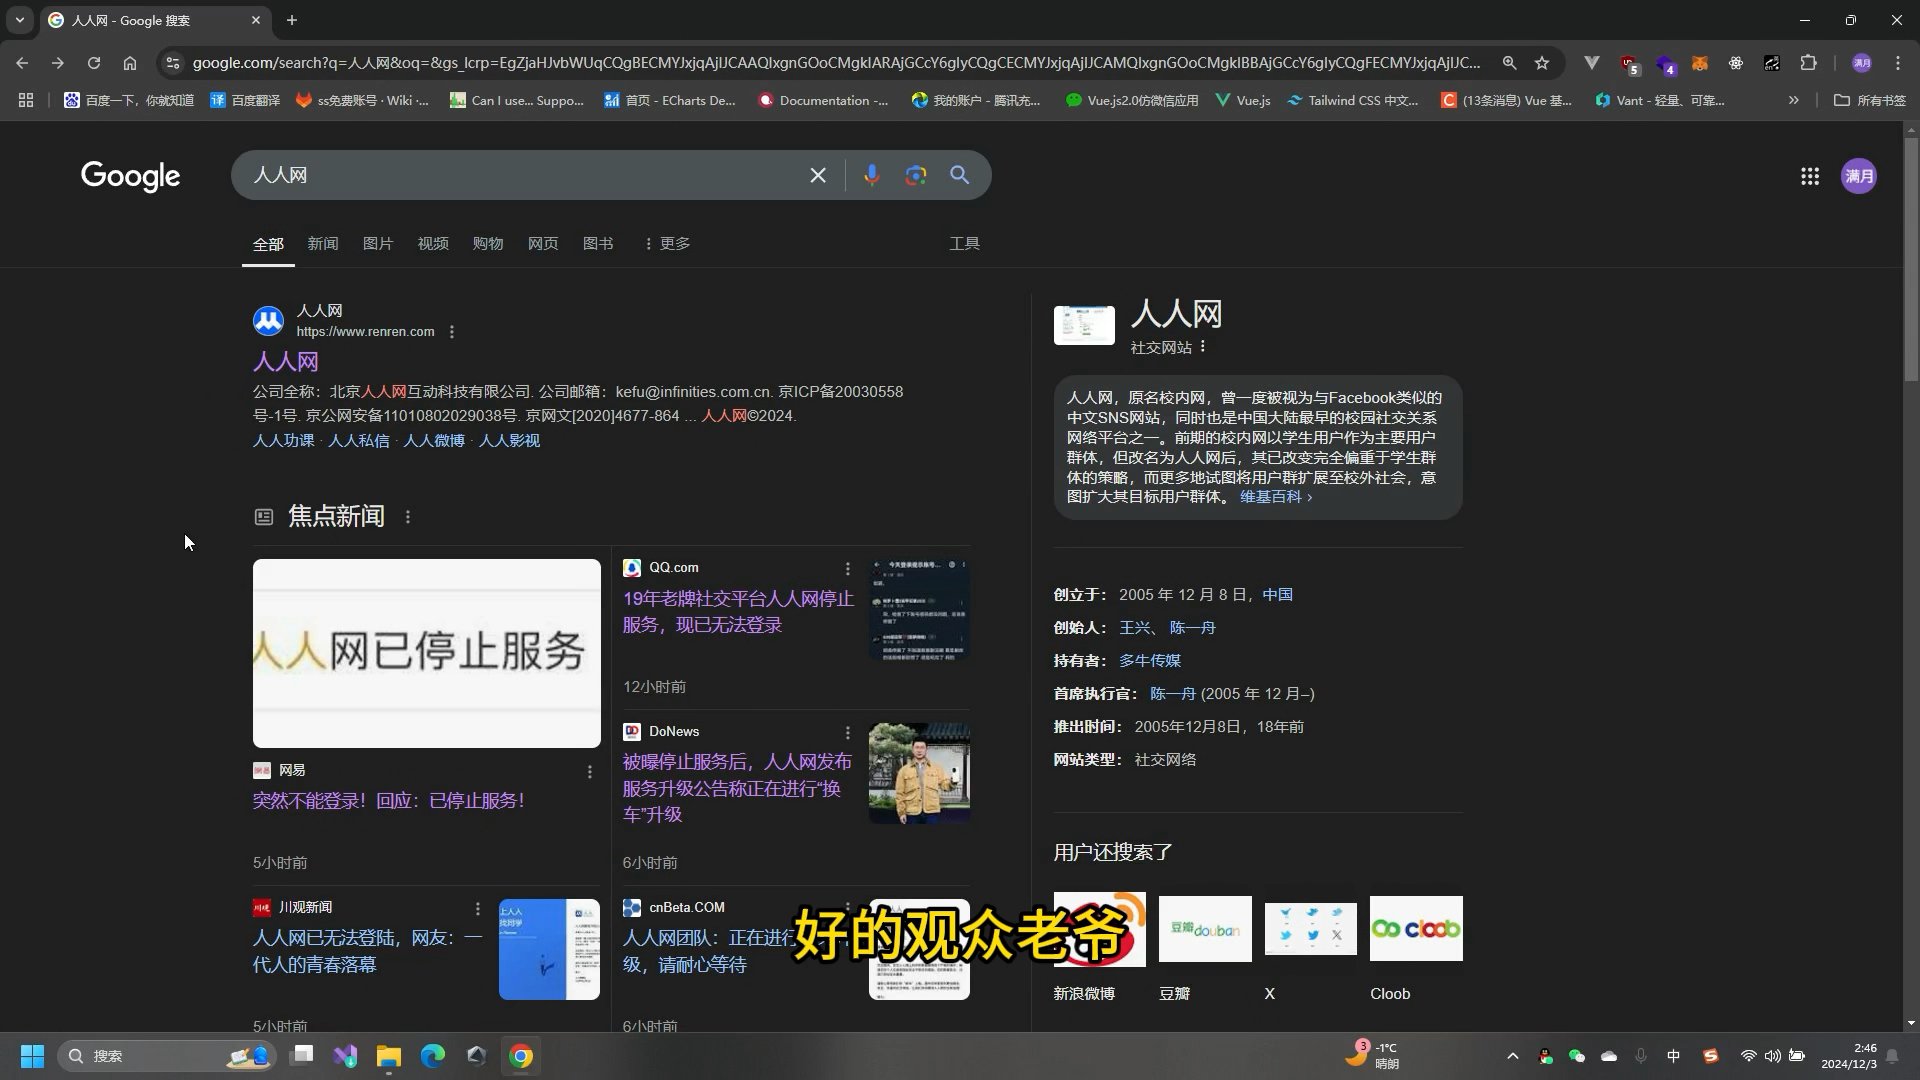
Task: Open options for QQ.com news item
Action: point(848,568)
